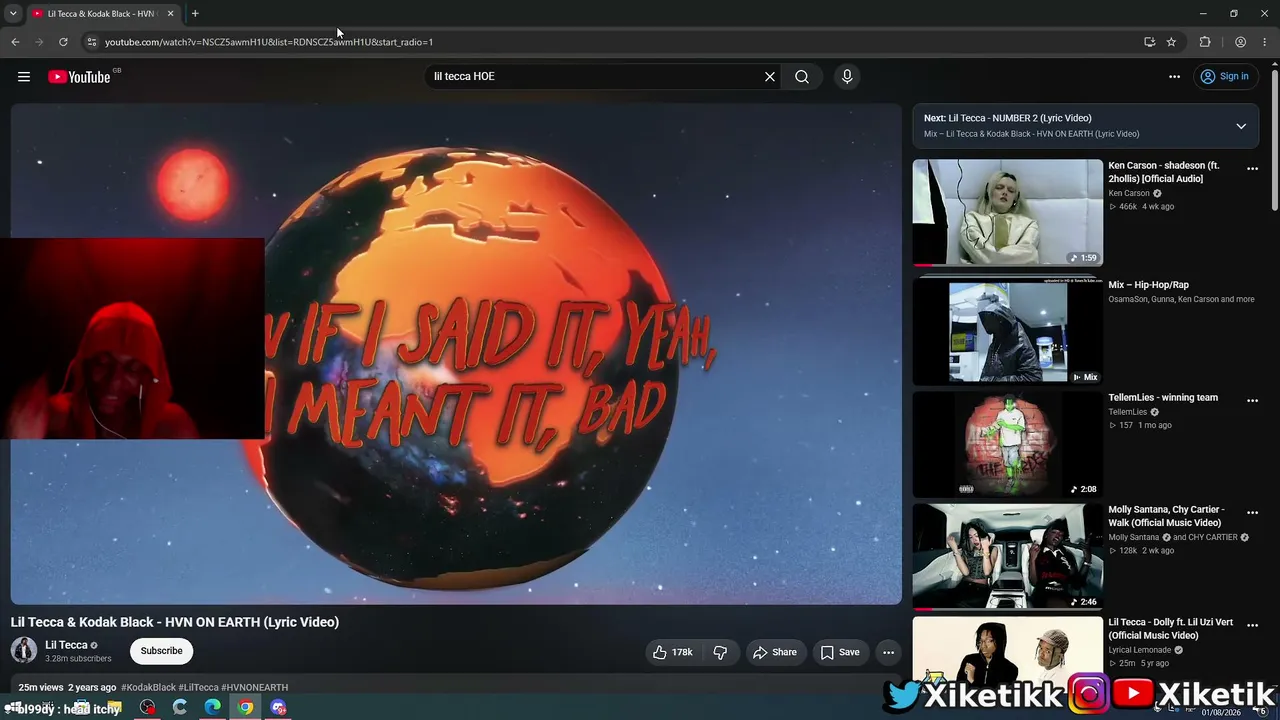Open the #LilTecca hashtag
The image size is (1280, 720).
pos(198,688)
